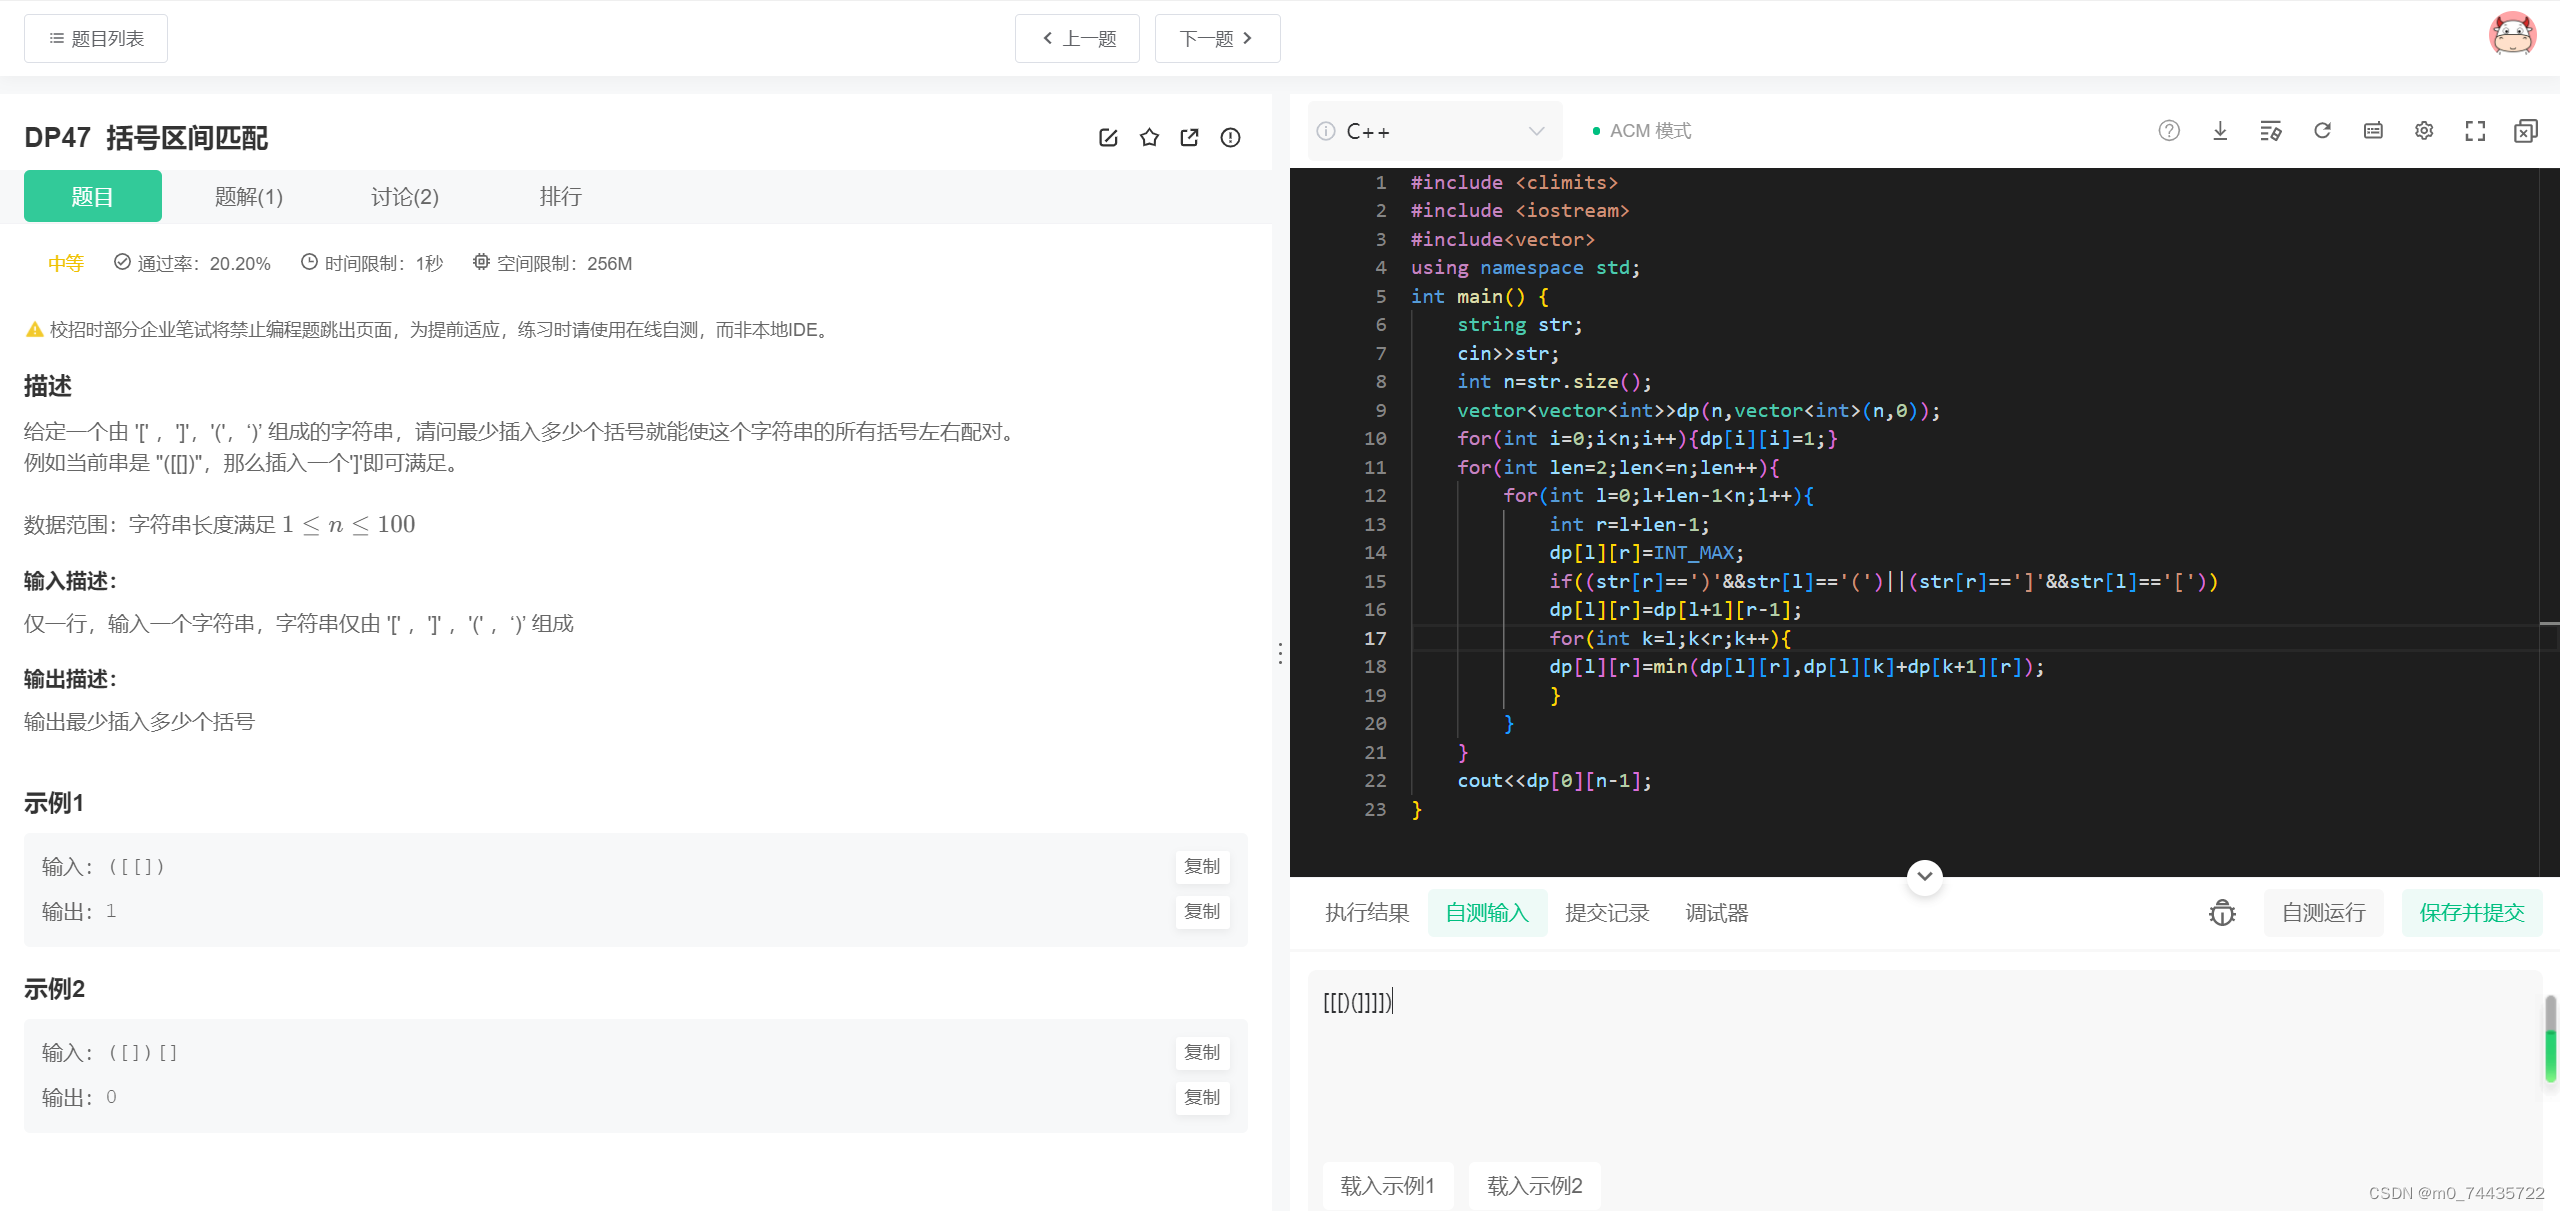
Task: Click 保存并提交 to submit code
Action: 2471,913
